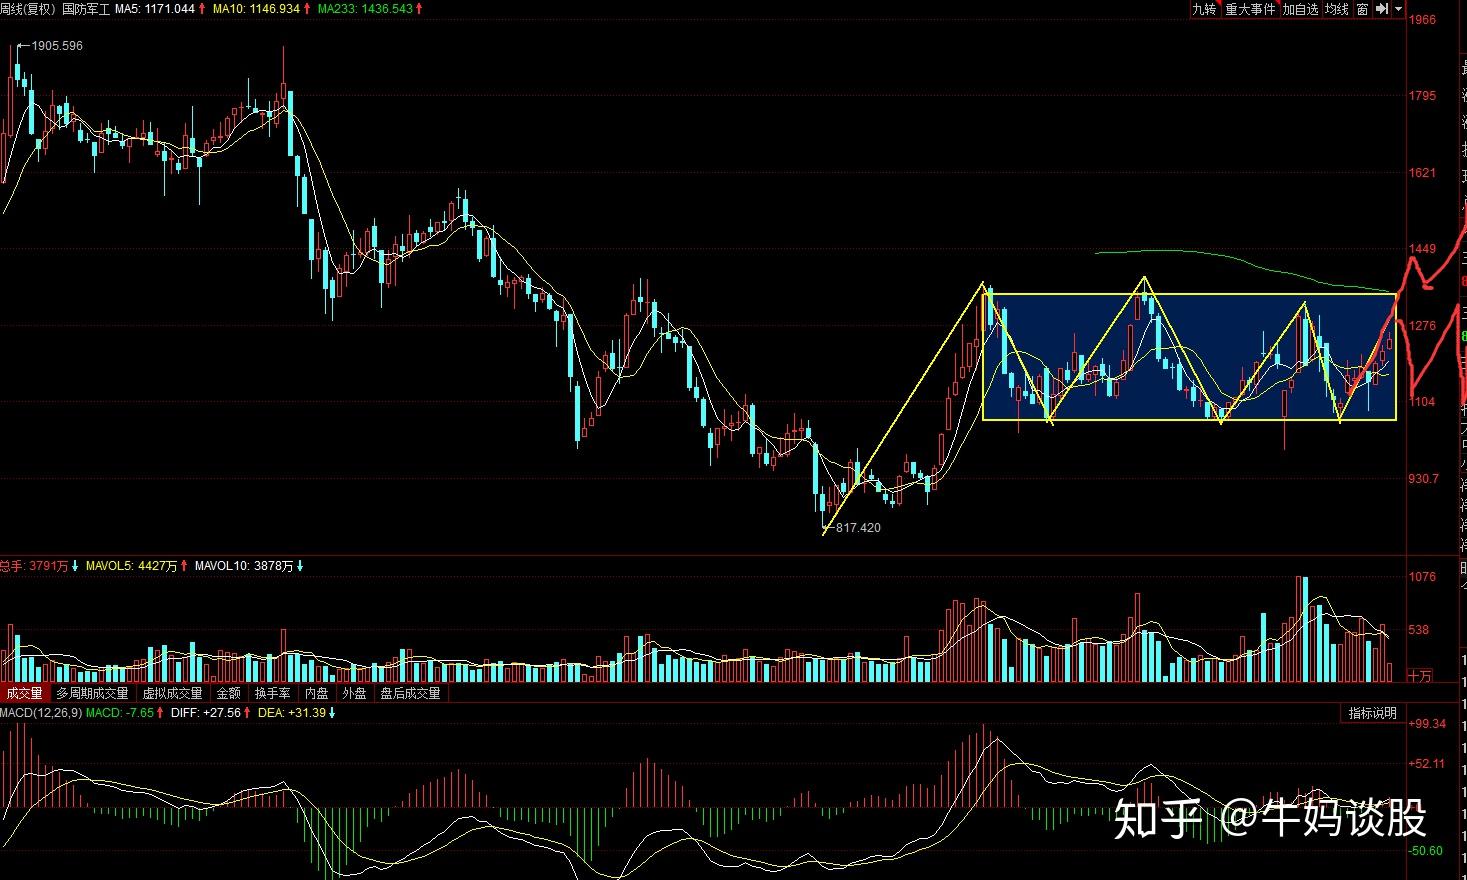Click the 1905.596 high price marker

57,46
